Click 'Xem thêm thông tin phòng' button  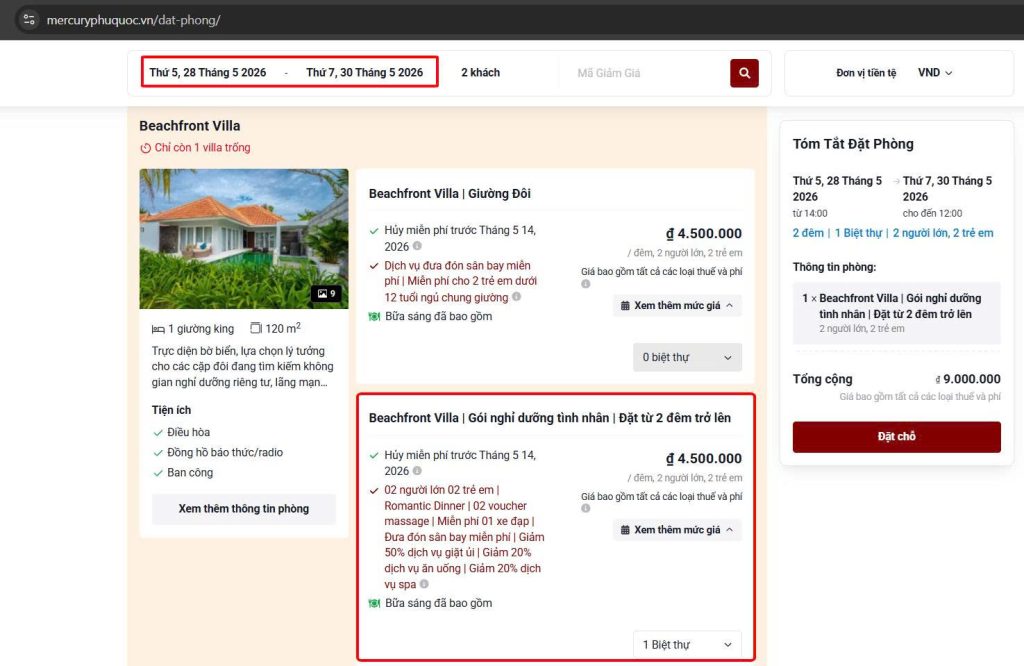[243, 509]
